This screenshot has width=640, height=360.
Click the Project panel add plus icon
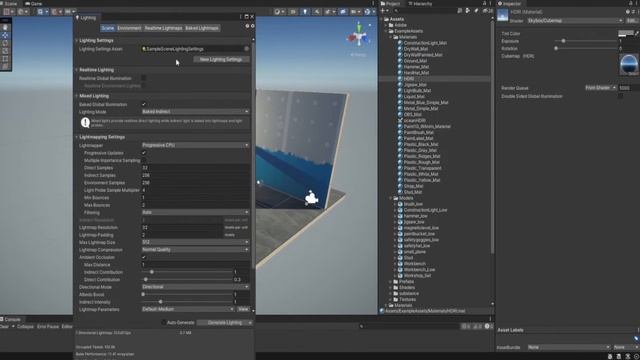pos(383,11)
